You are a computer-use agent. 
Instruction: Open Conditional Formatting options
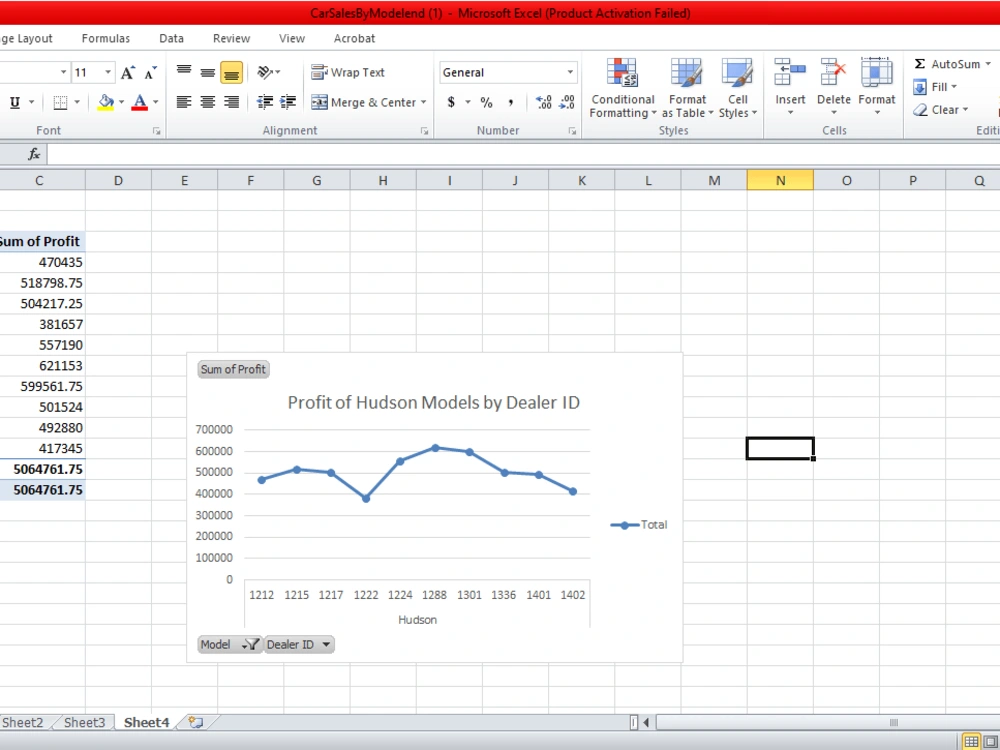point(622,88)
